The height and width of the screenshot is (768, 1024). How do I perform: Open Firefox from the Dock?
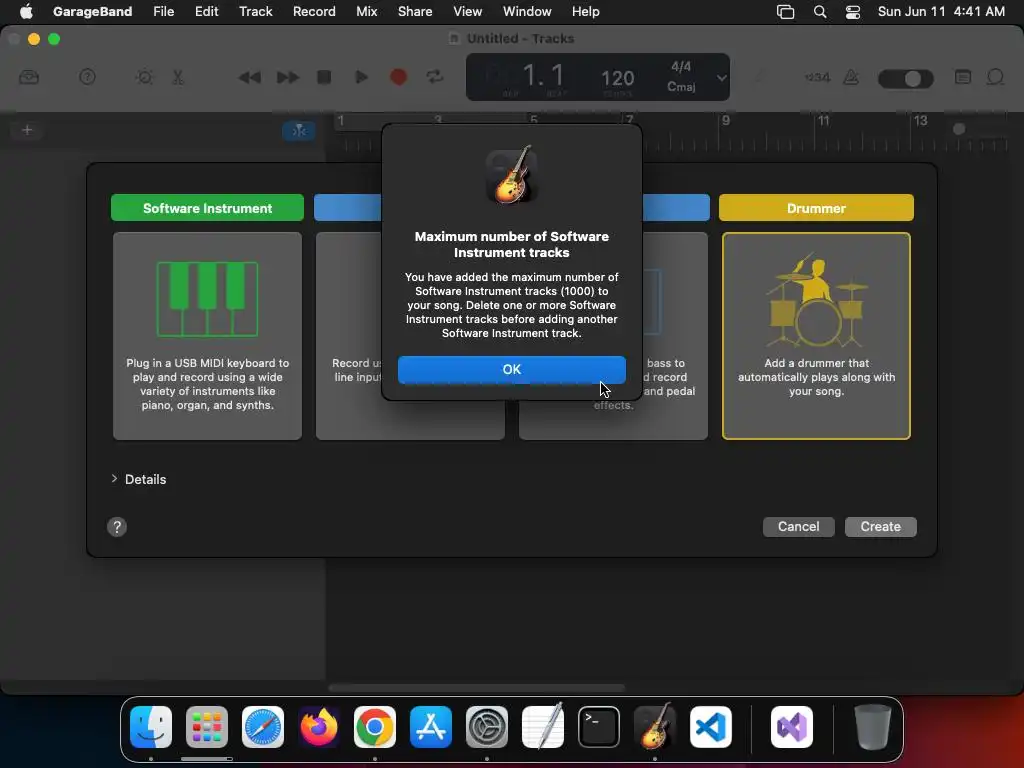point(319,727)
